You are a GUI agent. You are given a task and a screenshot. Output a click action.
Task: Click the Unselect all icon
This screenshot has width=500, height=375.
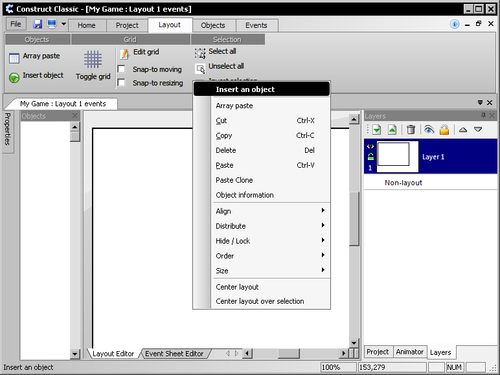click(200, 69)
